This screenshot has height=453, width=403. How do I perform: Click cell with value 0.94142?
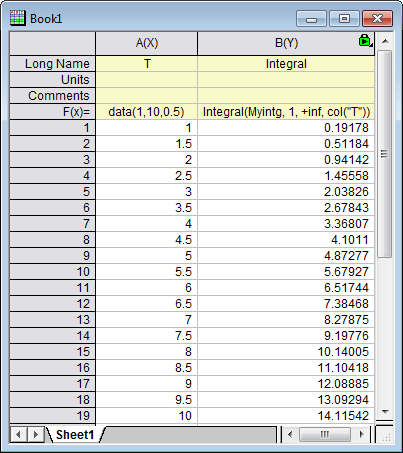(286, 160)
